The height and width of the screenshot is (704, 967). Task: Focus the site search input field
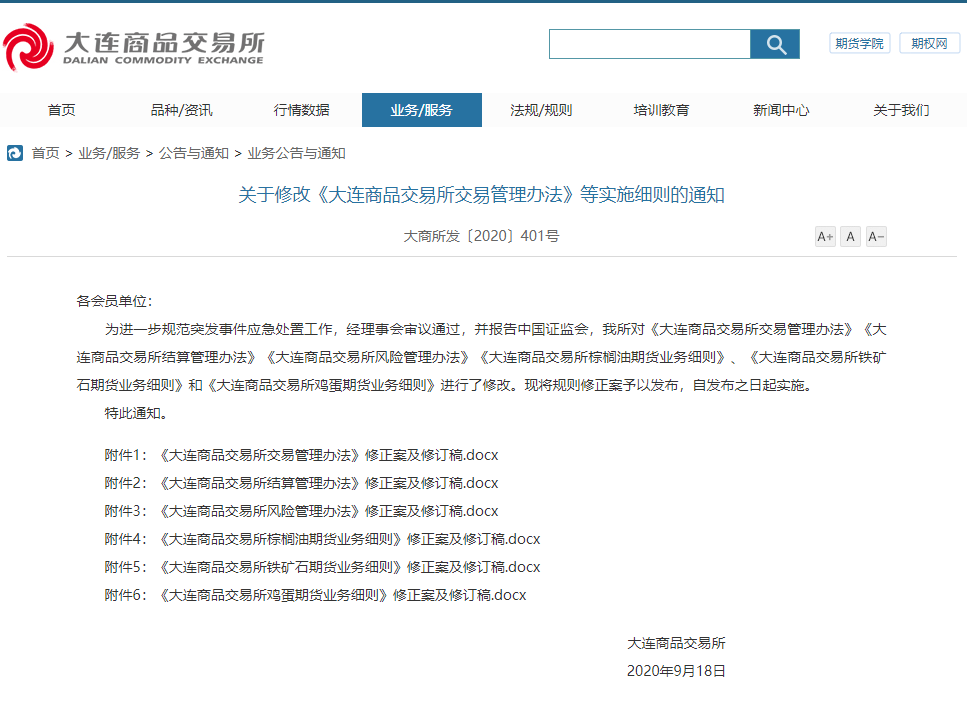pyautogui.click(x=649, y=44)
